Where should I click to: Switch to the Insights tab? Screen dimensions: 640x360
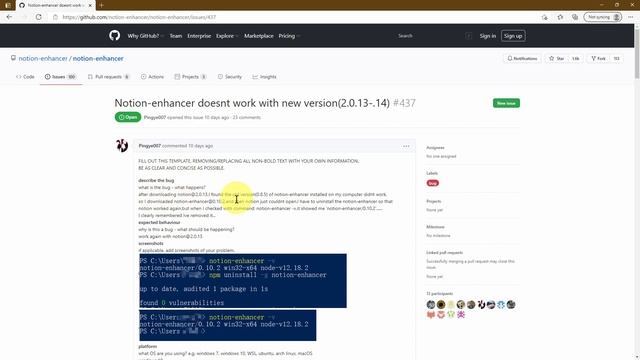tap(264, 77)
